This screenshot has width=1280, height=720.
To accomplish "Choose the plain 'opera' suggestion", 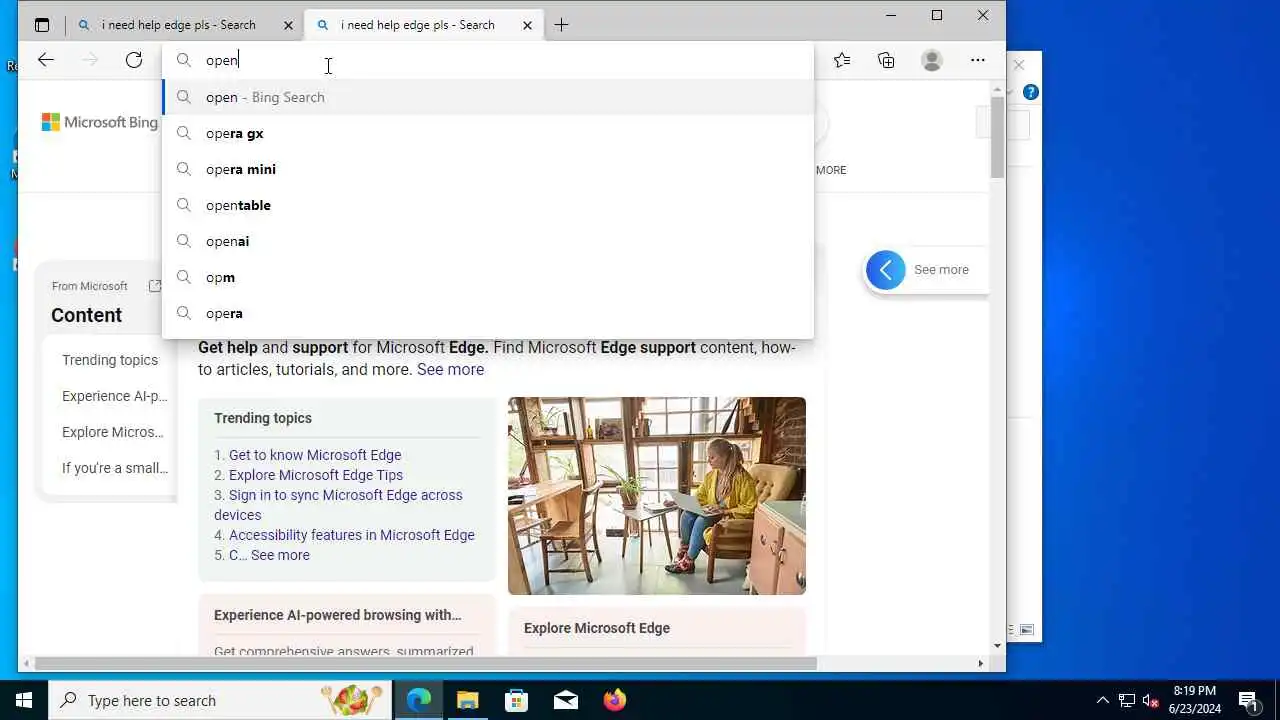I will (x=488, y=313).
